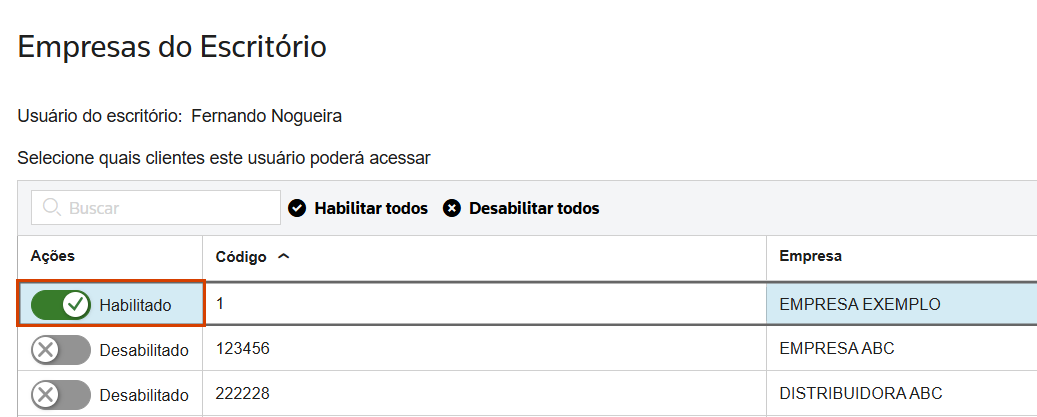Click the Código sort arrow

coord(283,256)
